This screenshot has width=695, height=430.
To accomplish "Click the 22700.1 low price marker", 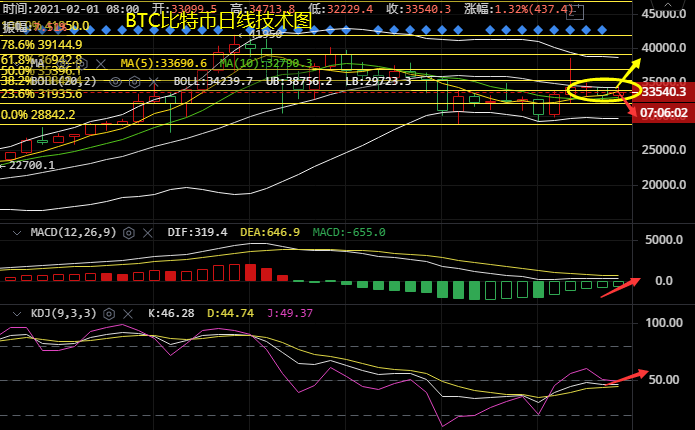I will point(28,166).
